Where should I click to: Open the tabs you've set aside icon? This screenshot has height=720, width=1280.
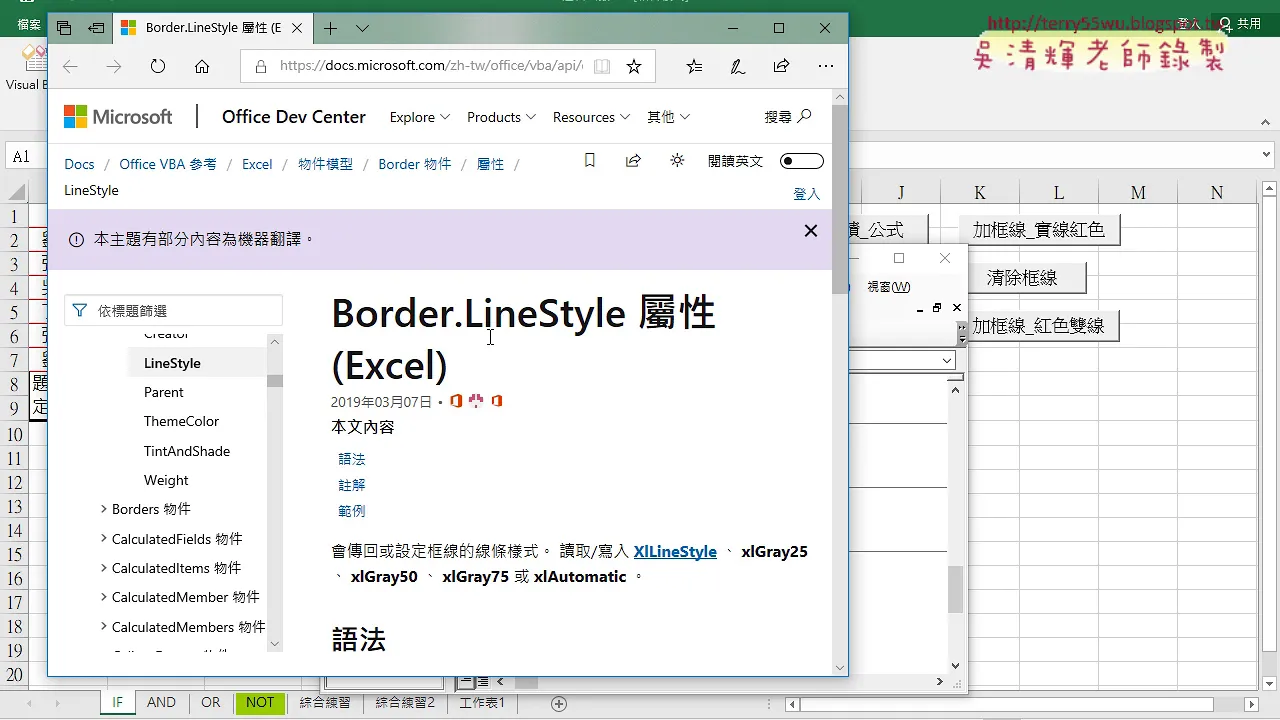(64, 28)
